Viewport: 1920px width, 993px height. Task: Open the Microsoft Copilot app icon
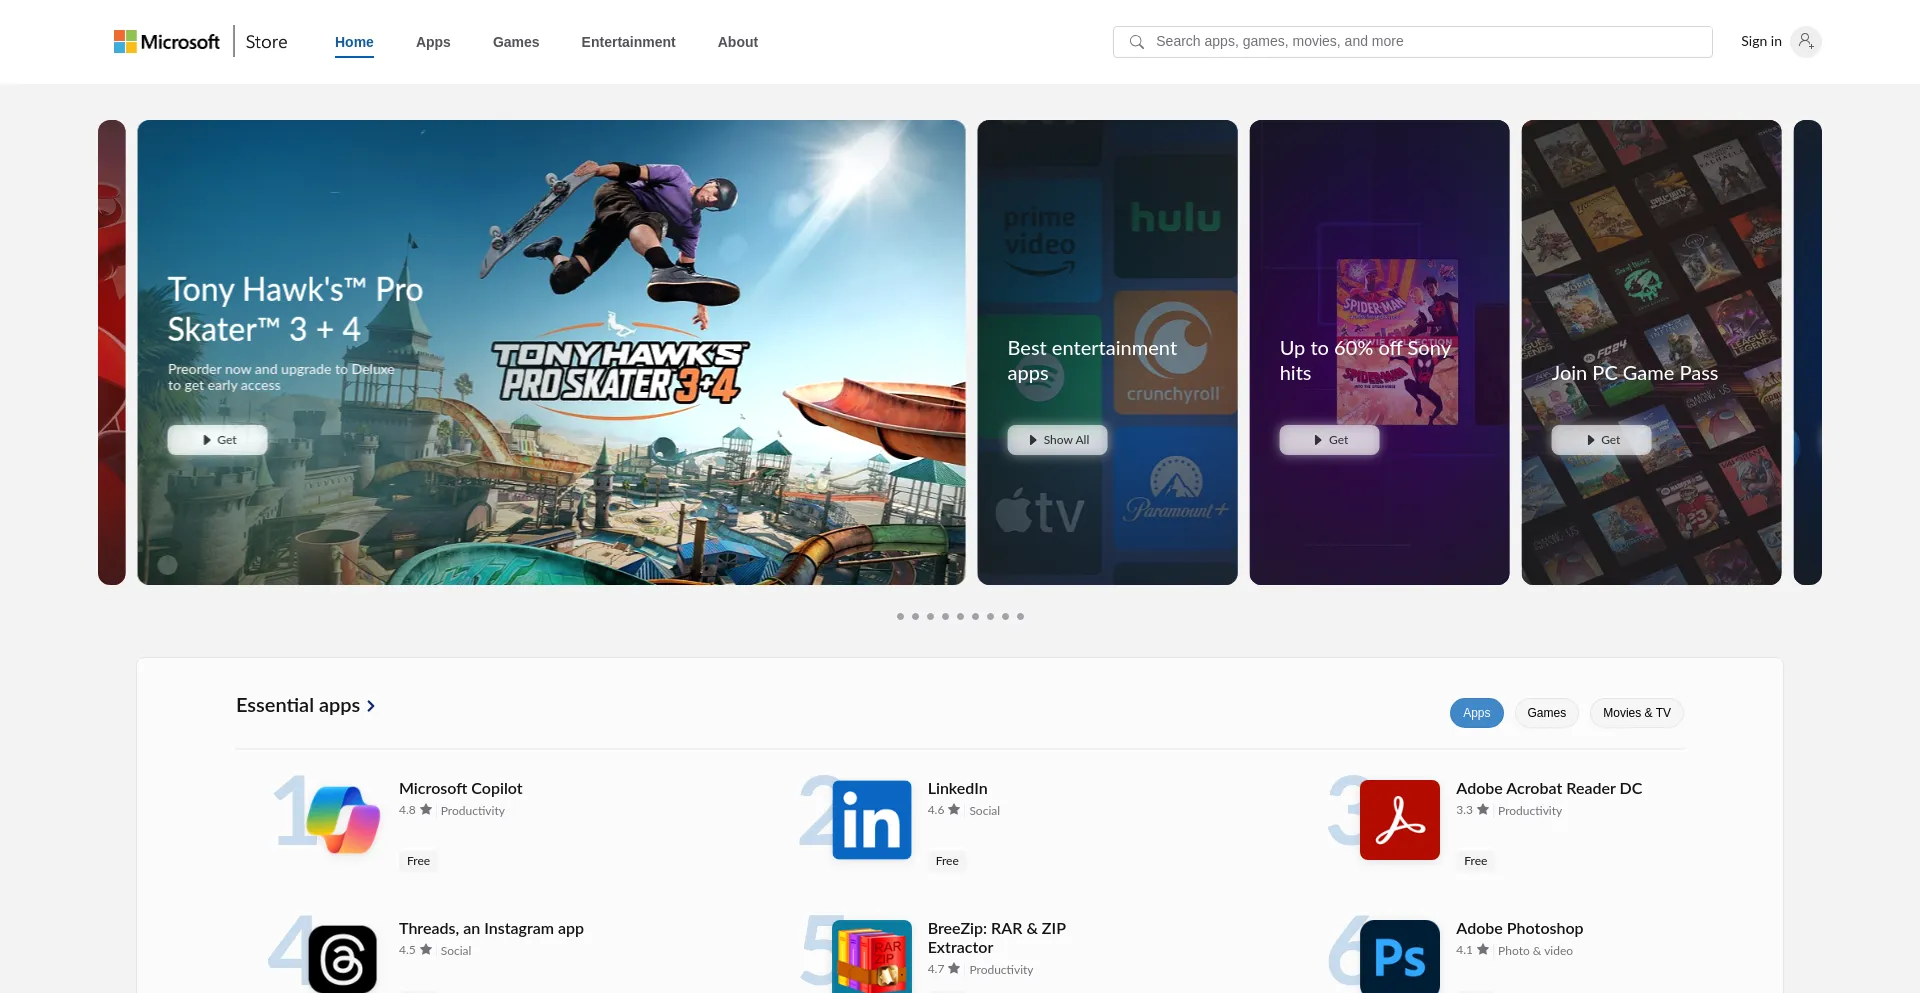[x=343, y=820]
